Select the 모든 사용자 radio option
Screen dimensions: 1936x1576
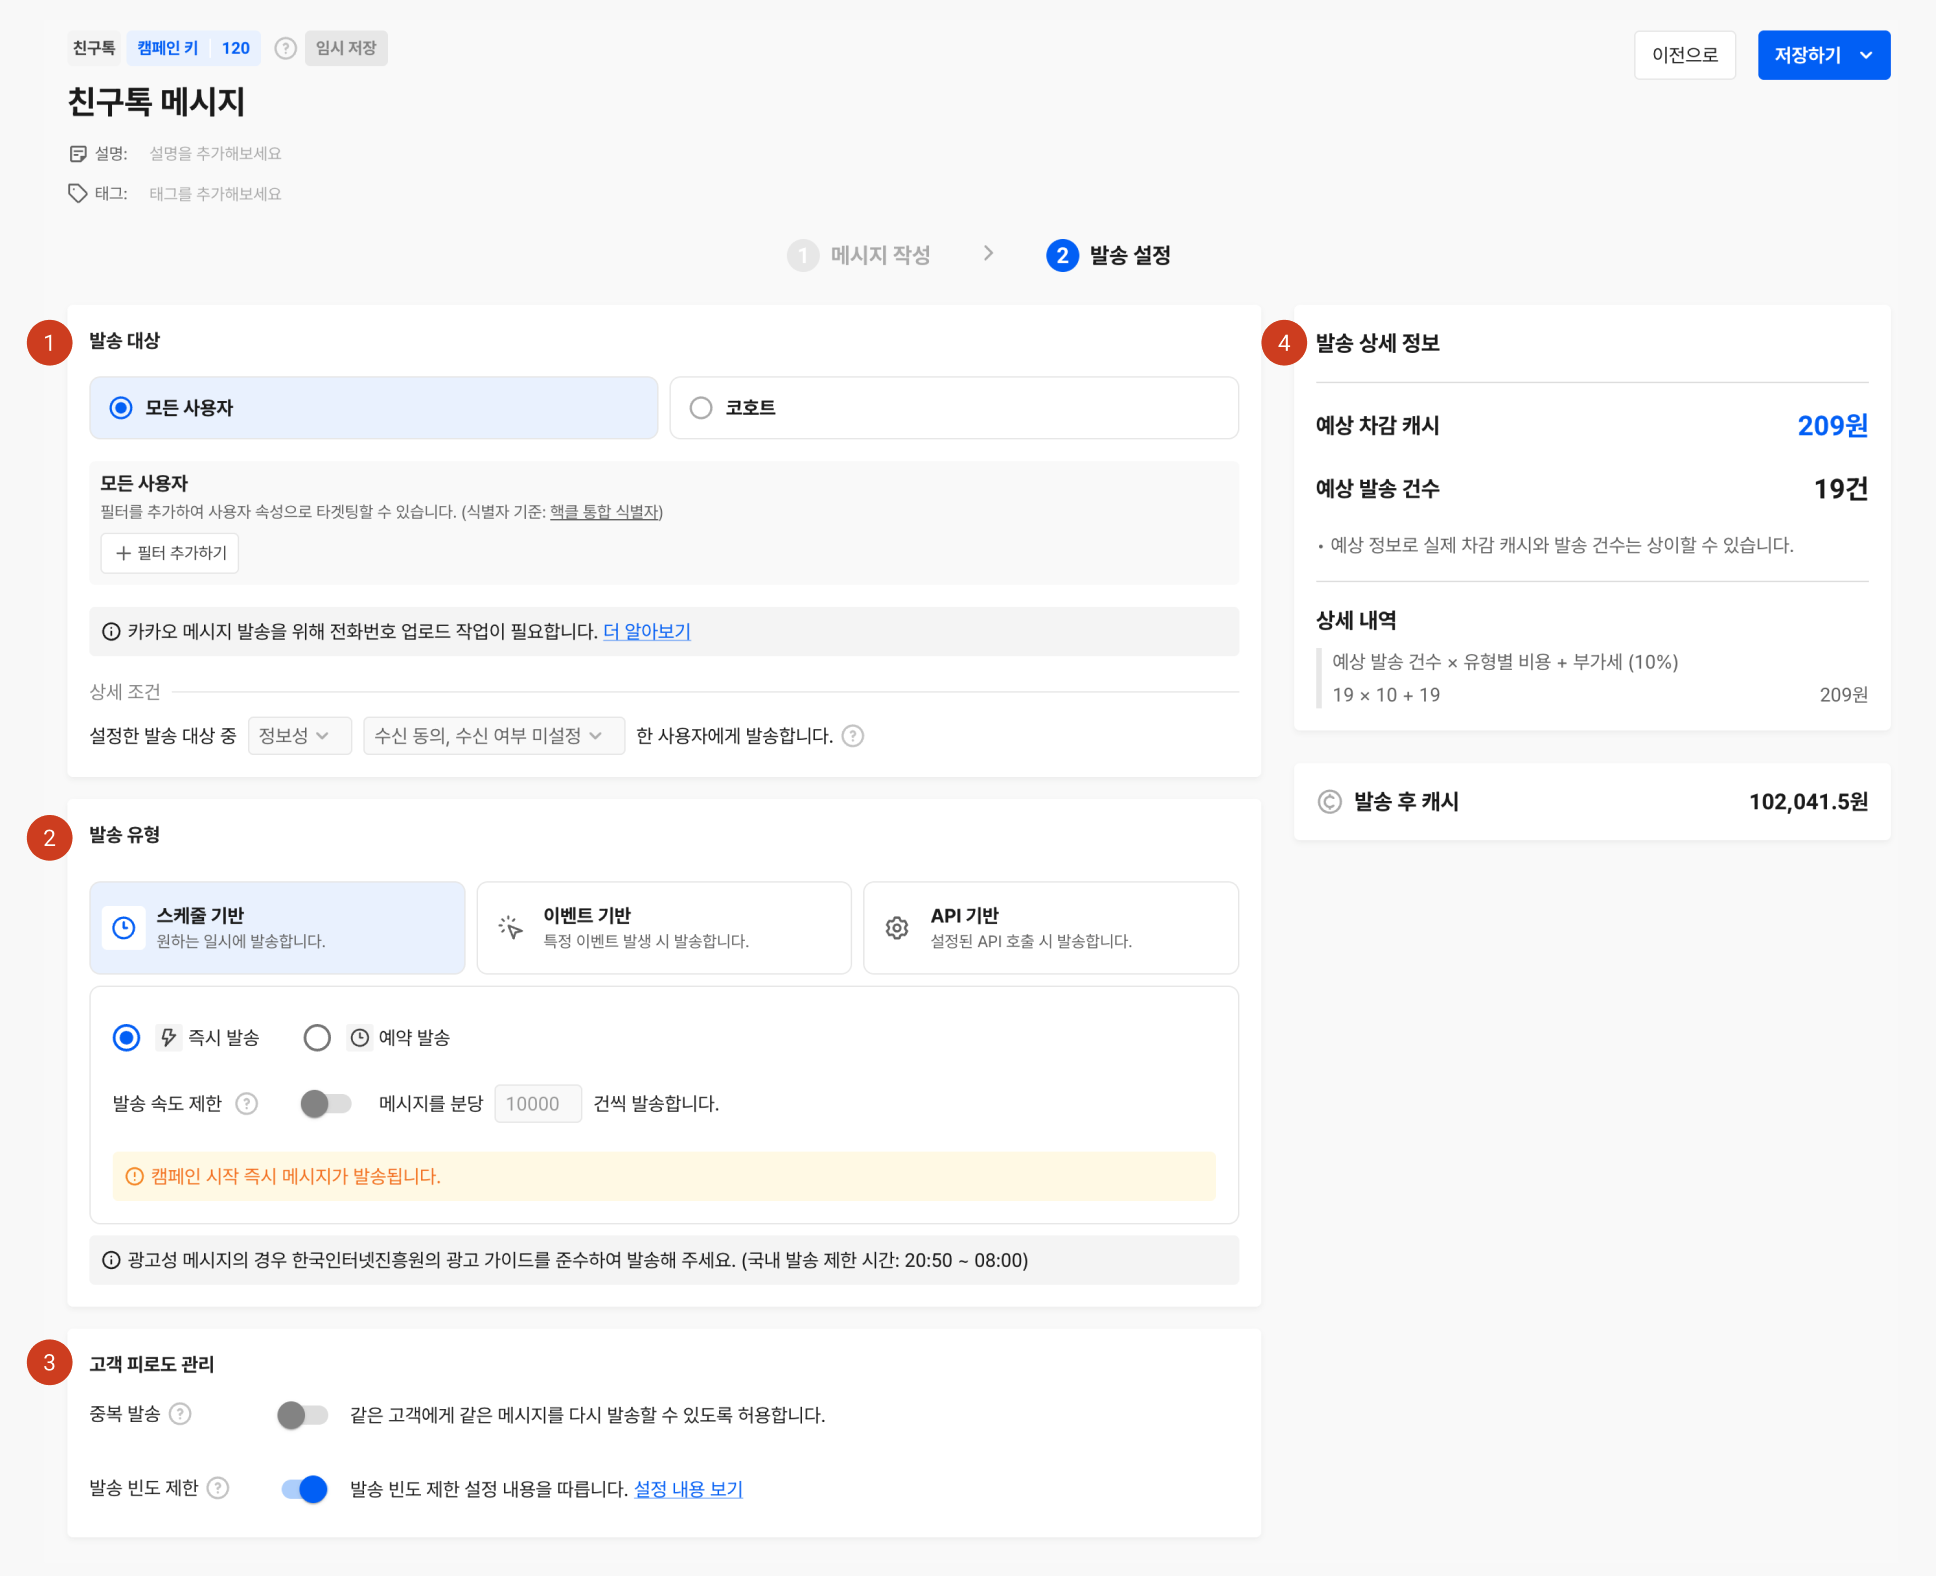coord(373,408)
